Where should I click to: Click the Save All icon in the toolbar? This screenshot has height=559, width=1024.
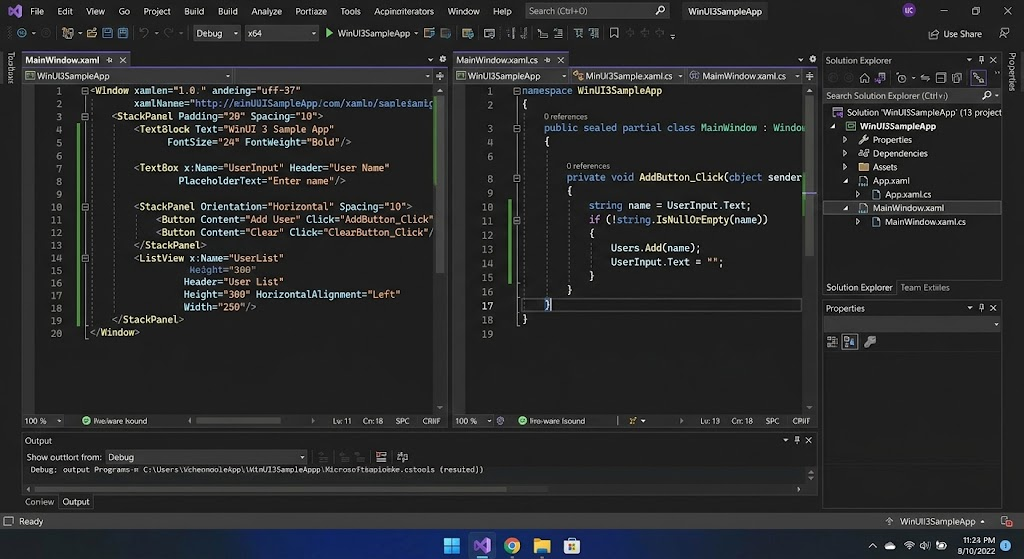pos(122,33)
